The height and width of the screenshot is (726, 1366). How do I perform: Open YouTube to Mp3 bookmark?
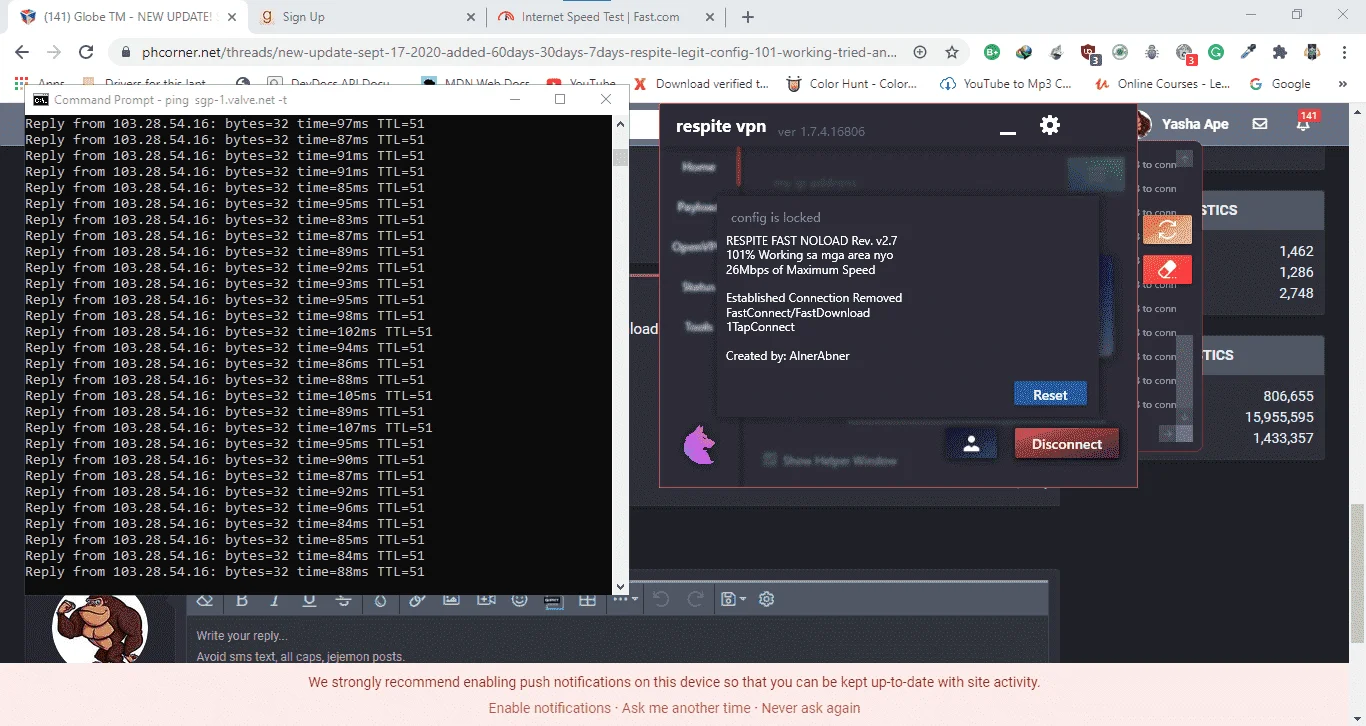(1006, 84)
